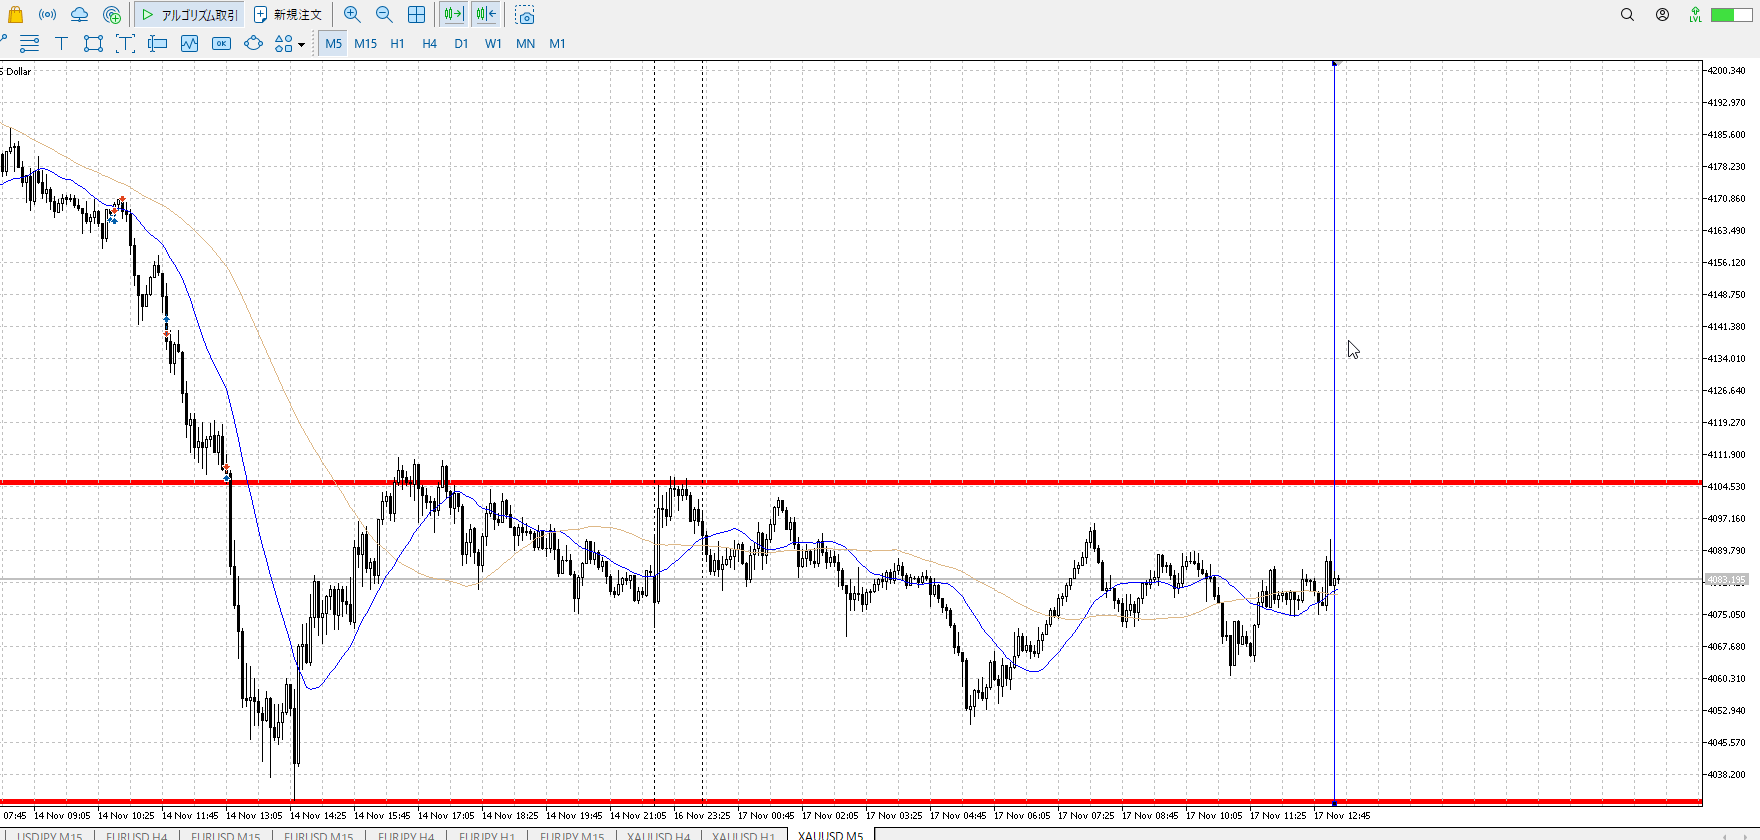Switch to the XAUUSD H4 chart tab
The image size is (1760, 840).
(x=658, y=835)
